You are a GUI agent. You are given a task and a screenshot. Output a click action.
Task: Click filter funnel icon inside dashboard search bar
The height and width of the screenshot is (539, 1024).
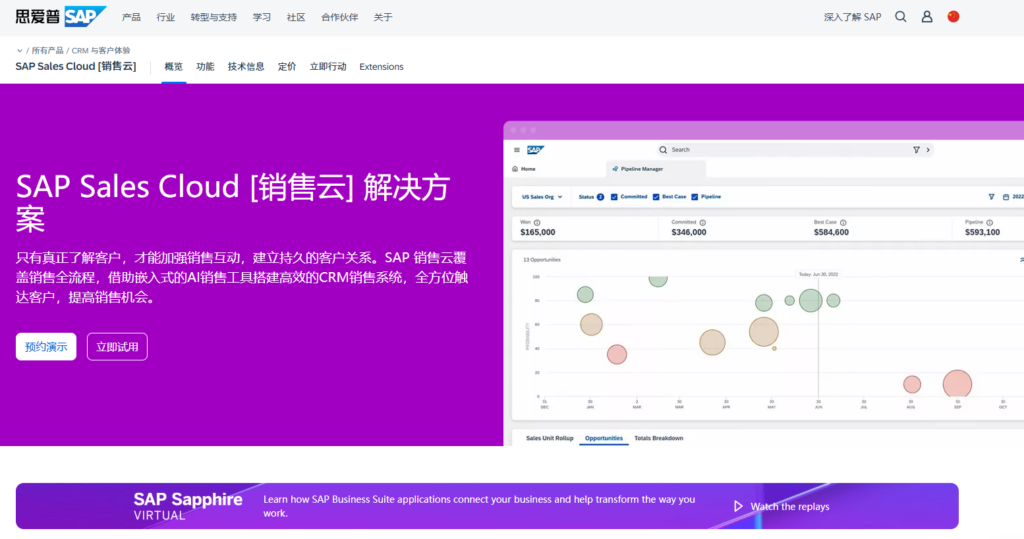tap(916, 150)
